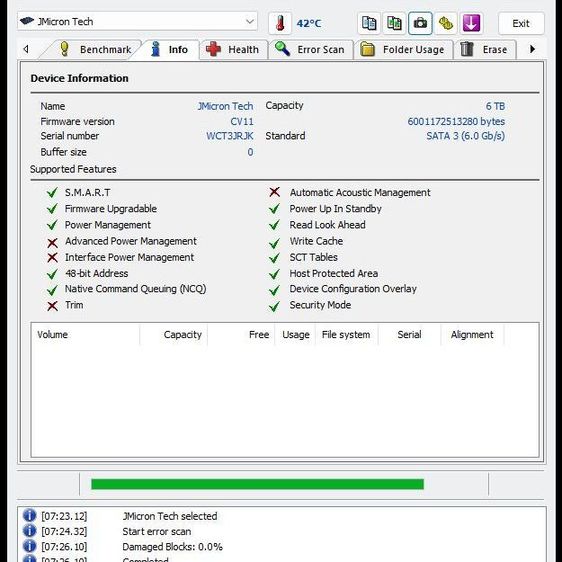Click the Interface Power Management cross icon
This screenshot has height=562, width=562.
(52, 257)
